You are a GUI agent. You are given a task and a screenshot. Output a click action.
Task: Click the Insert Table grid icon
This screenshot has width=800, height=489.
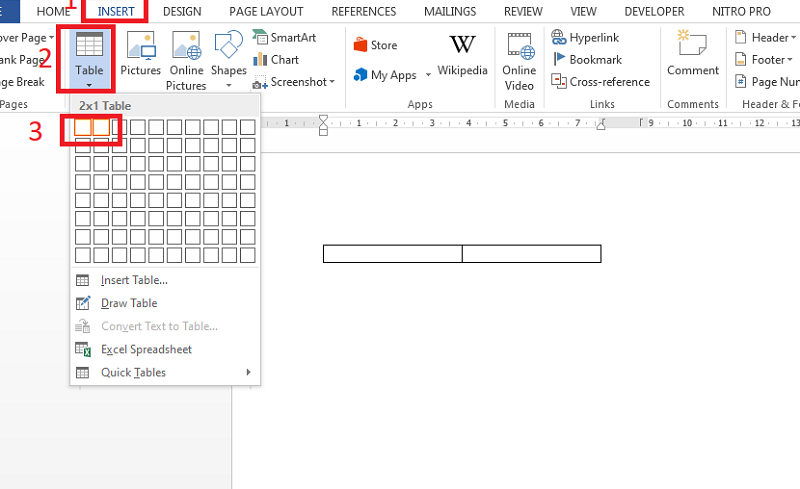(x=82, y=280)
